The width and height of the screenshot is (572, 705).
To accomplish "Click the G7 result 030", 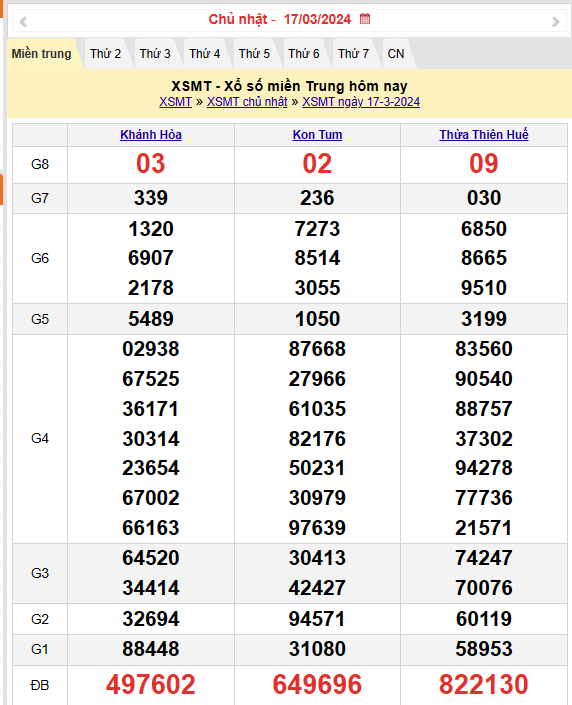I will click(483, 198).
